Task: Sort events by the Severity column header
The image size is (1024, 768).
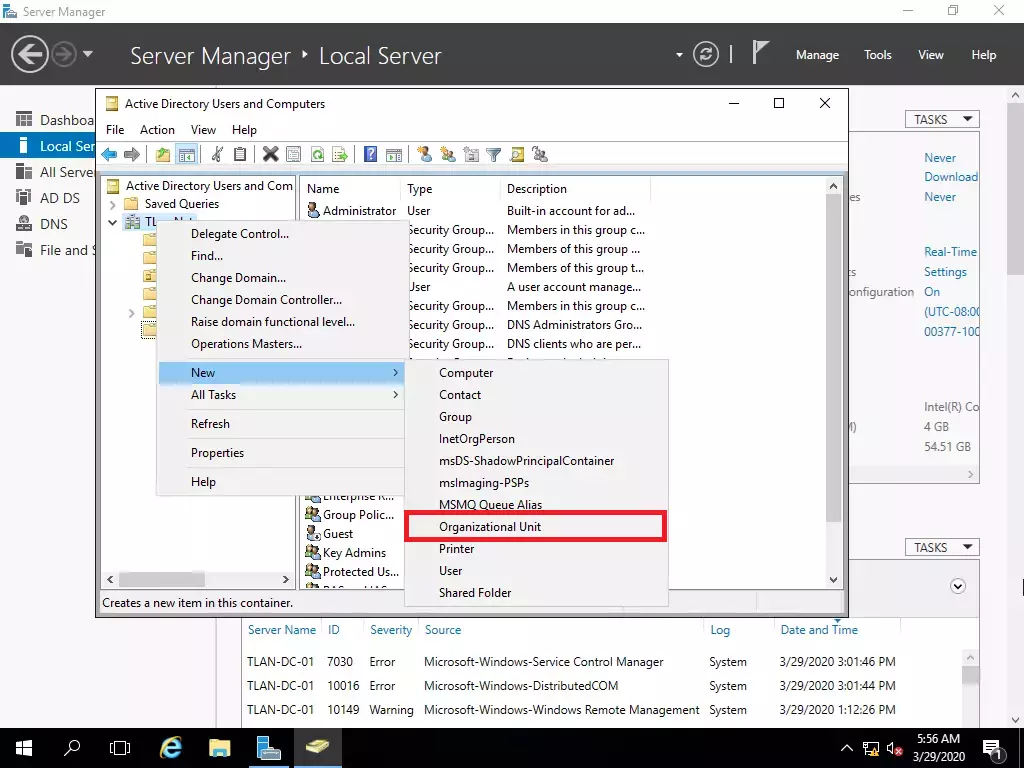Action: pos(391,630)
